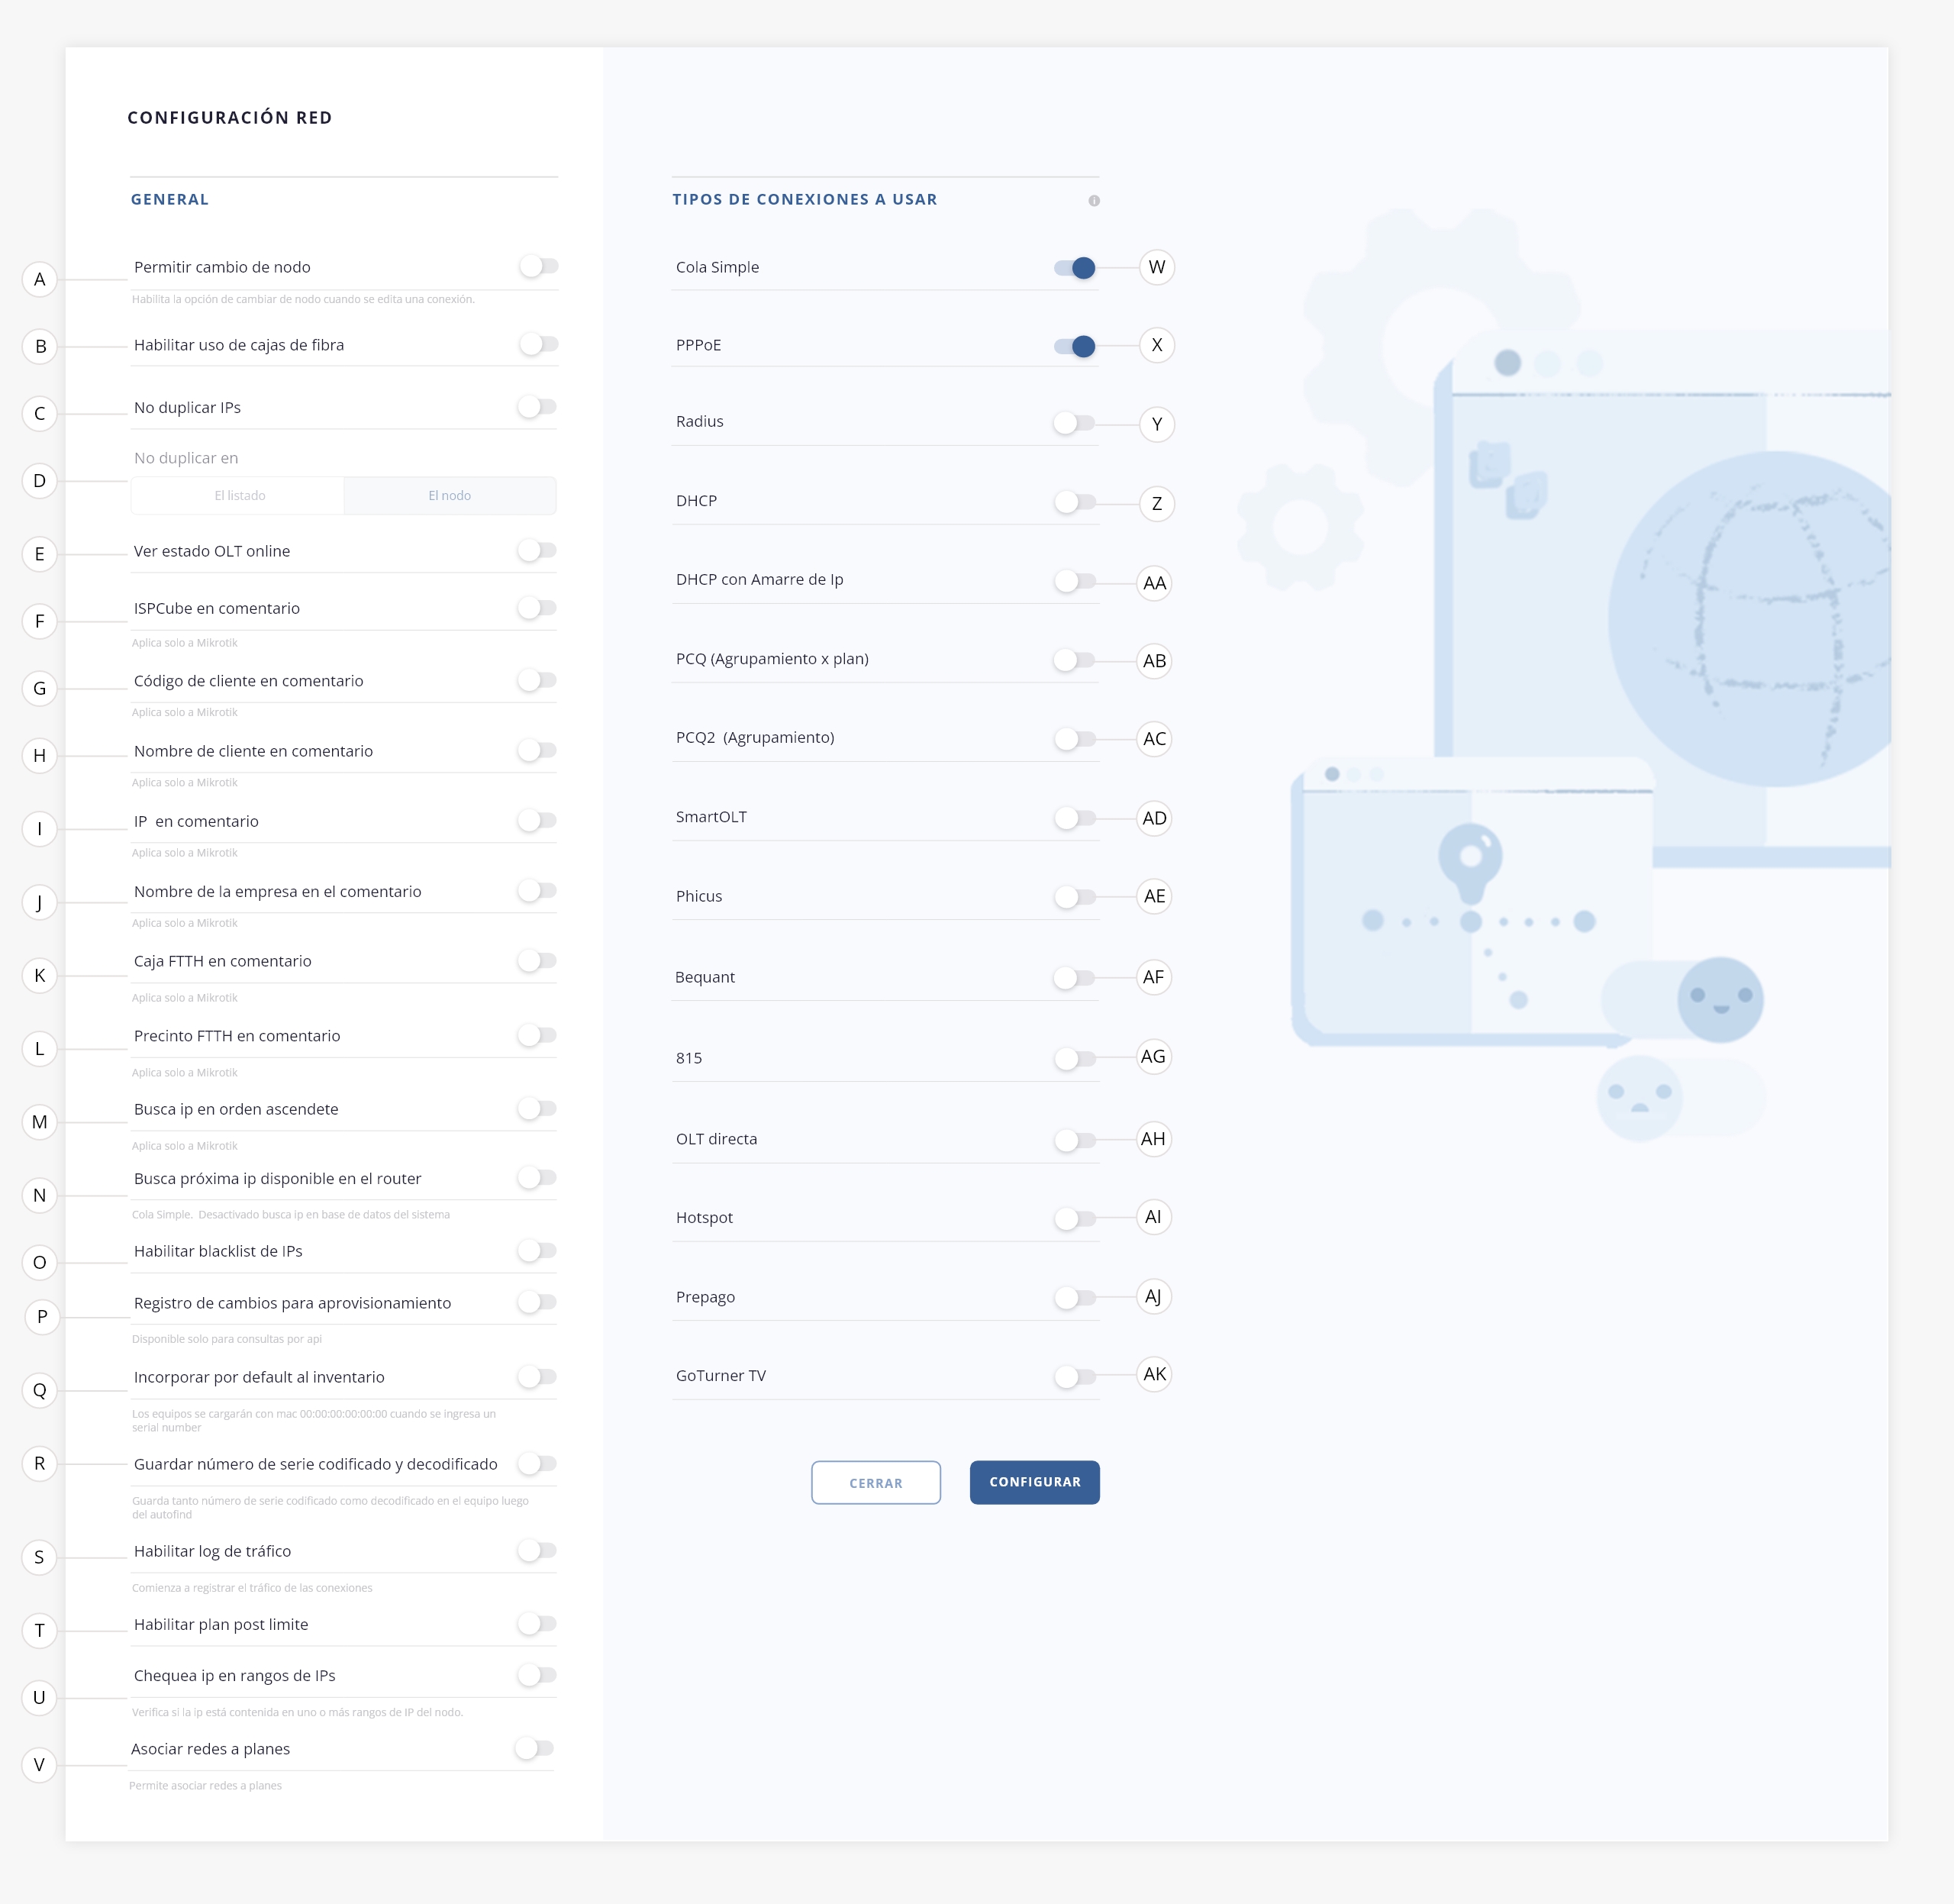Image resolution: width=1954 pixels, height=1904 pixels.
Task: Click the Z marker beside DHCP
Action: click(1157, 504)
